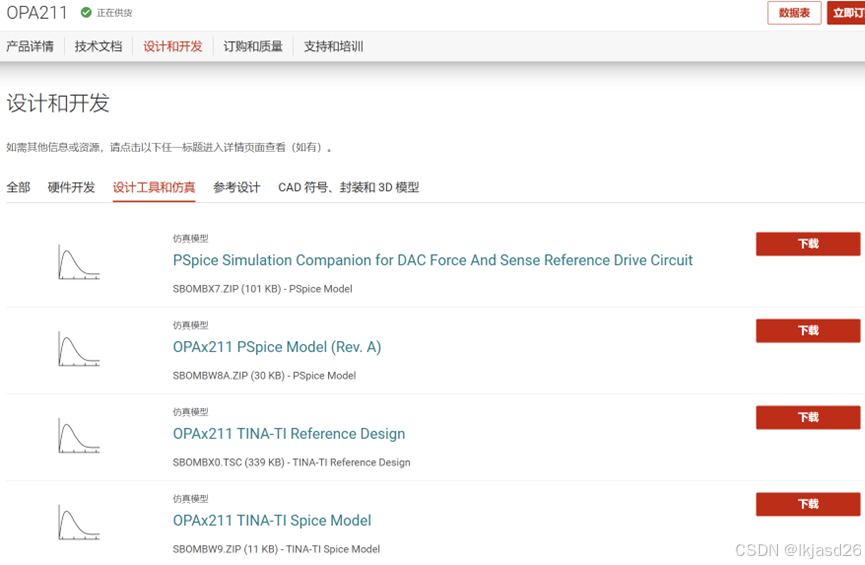This screenshot has height=565, width=865.
Task: Open CAD 符号、封装和 3D 模型 tab
Action: click(x=349, y=188)
